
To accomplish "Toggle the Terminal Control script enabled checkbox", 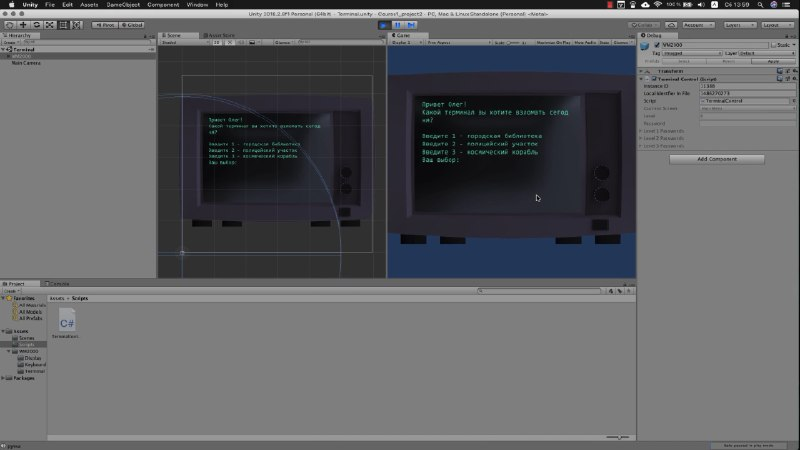I will coord(654,79).
